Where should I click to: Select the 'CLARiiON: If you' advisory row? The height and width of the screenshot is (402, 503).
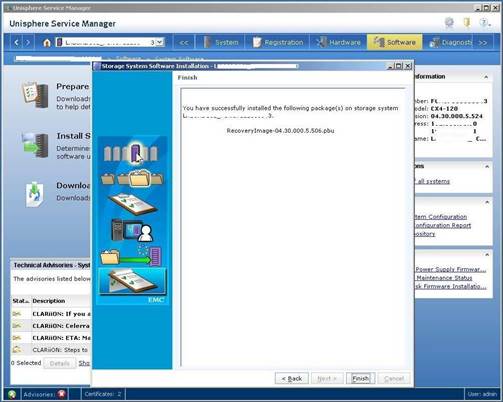click(51, 314)
